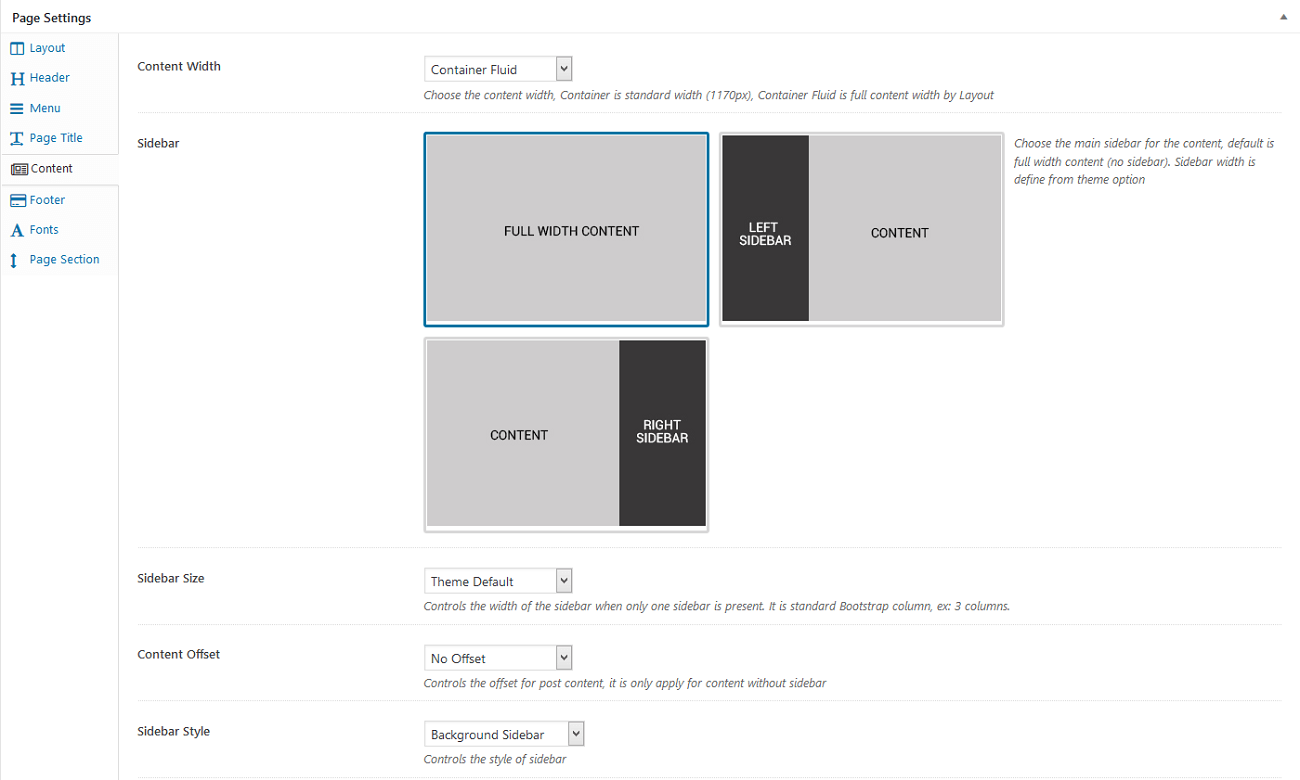
Task: Open the Content Offset dropdown
Action: pyautogui.click(x=498, y=658)
